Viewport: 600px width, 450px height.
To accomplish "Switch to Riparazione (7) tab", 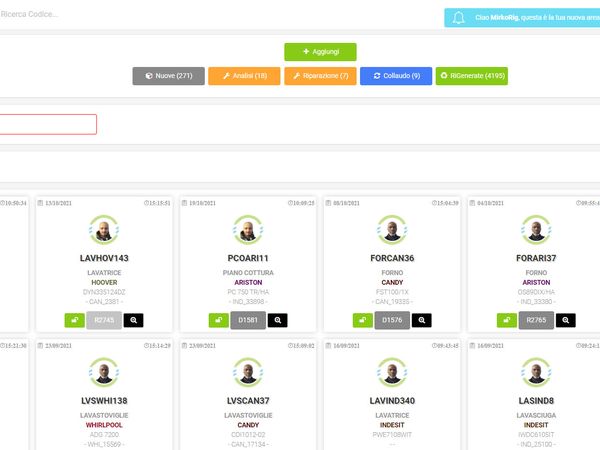I will [x=320, y=76].
